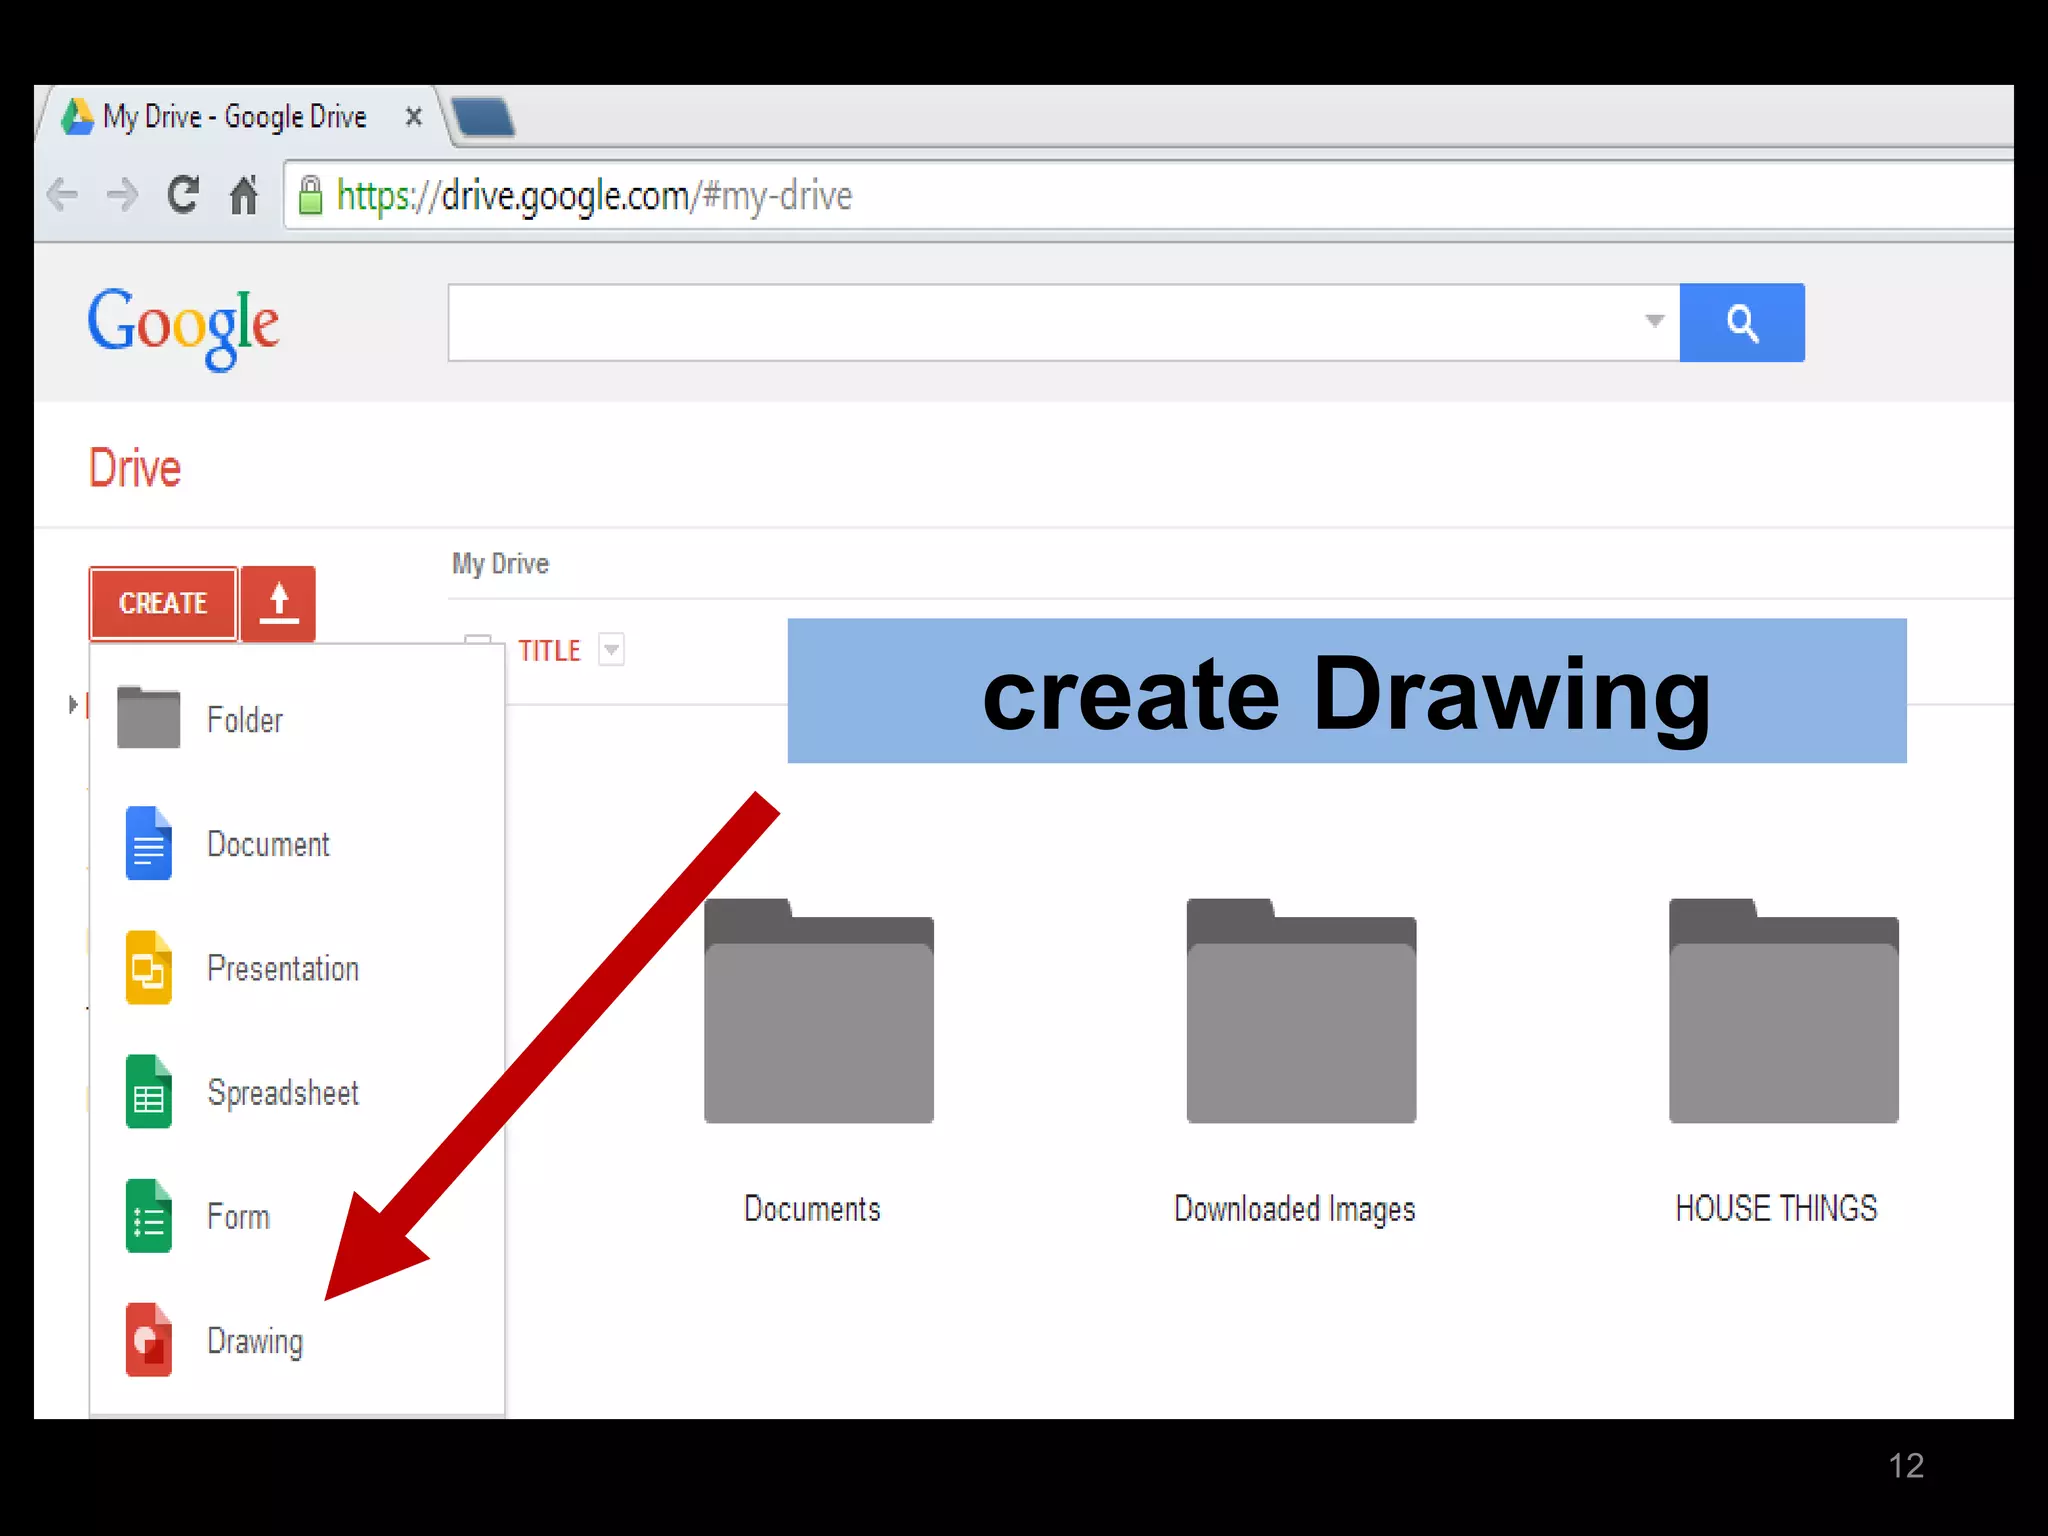Click the HOUSE THINGS folder name label
Image resolution: width=2048 pixels, height=1536 pixels.
point(1777,1208)
